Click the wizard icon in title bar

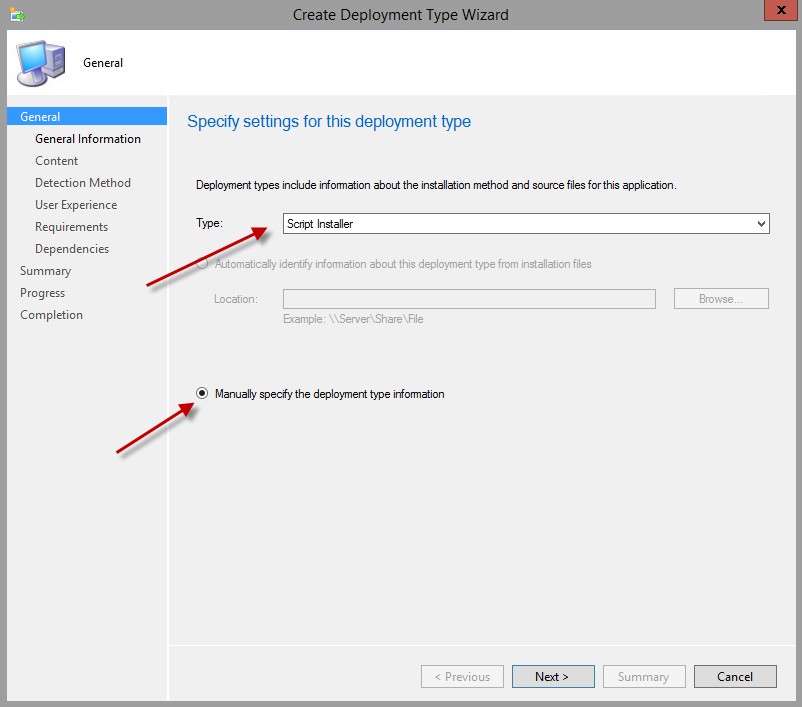(16, 15)
